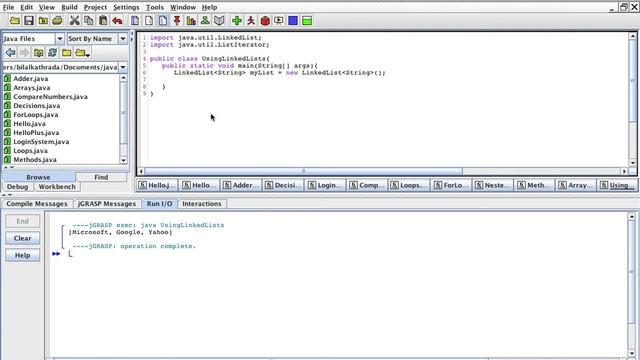Expand the directory path dropdown
Viewport: 640px width, 360px height.
(123, 67)
